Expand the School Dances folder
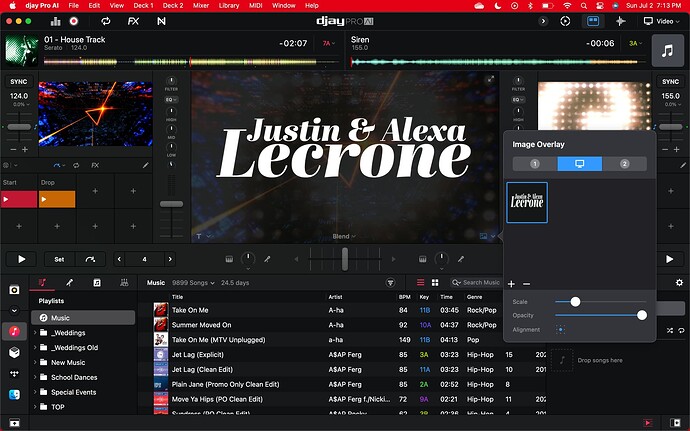 click(x=35, y=377)
